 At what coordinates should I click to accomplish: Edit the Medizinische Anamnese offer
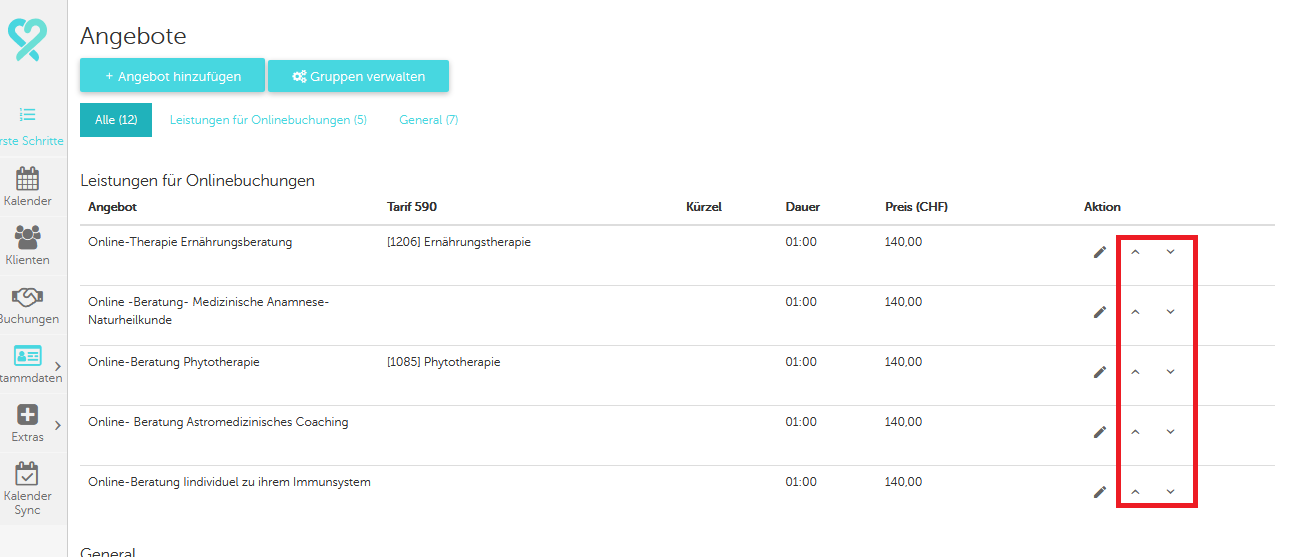1100,312
